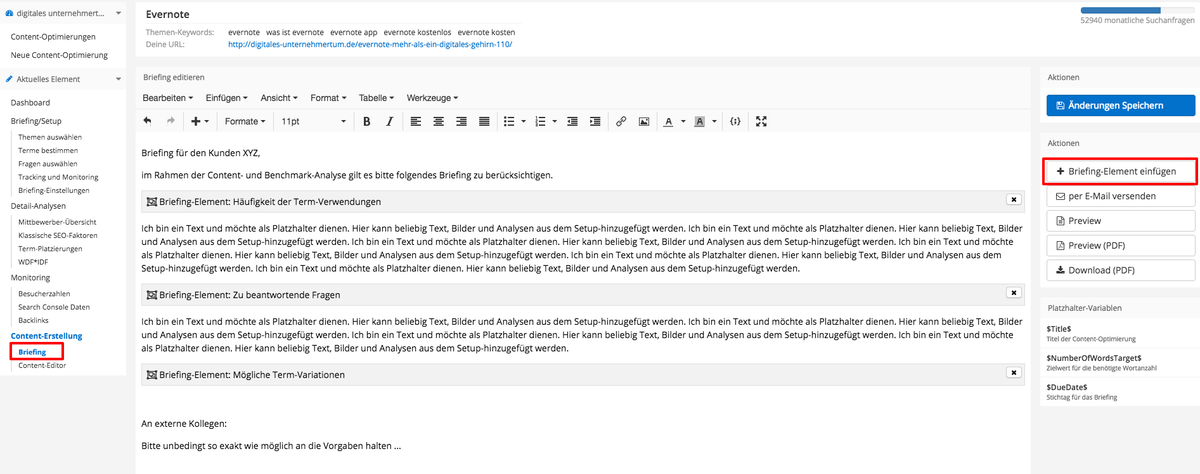Expand numbered list style options arrow
The height and width of the screenshot is (474, 1200).
[x=554, y=121]
